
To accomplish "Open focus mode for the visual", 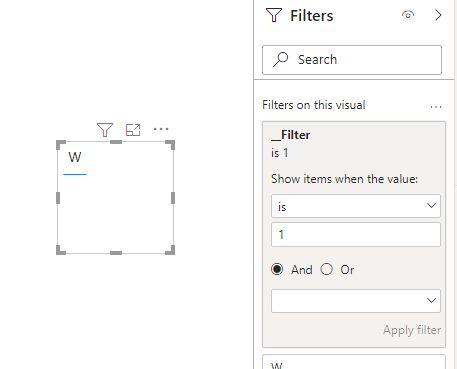I will point(133,130).
